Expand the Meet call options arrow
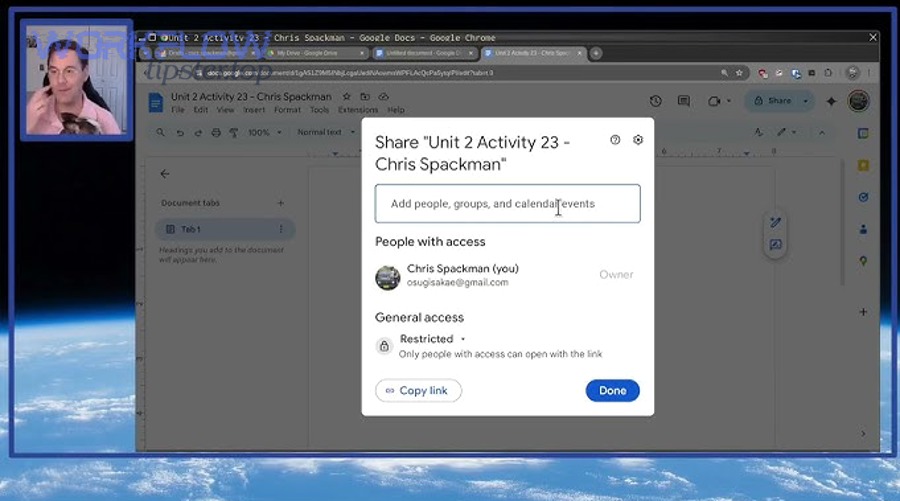 729,101
